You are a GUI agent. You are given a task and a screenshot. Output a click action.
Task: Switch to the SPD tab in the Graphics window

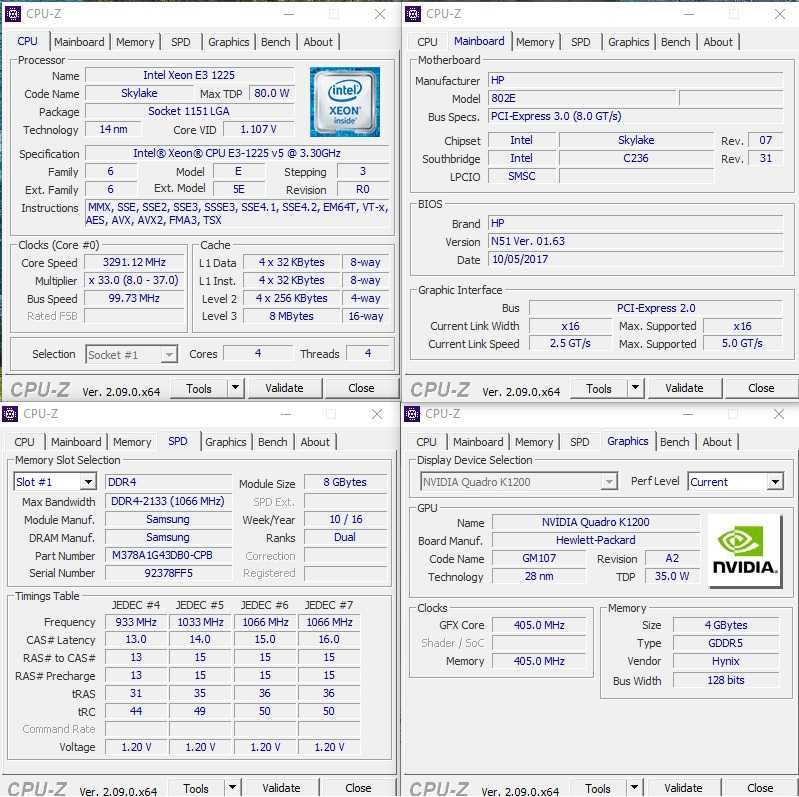pos(579,442)
